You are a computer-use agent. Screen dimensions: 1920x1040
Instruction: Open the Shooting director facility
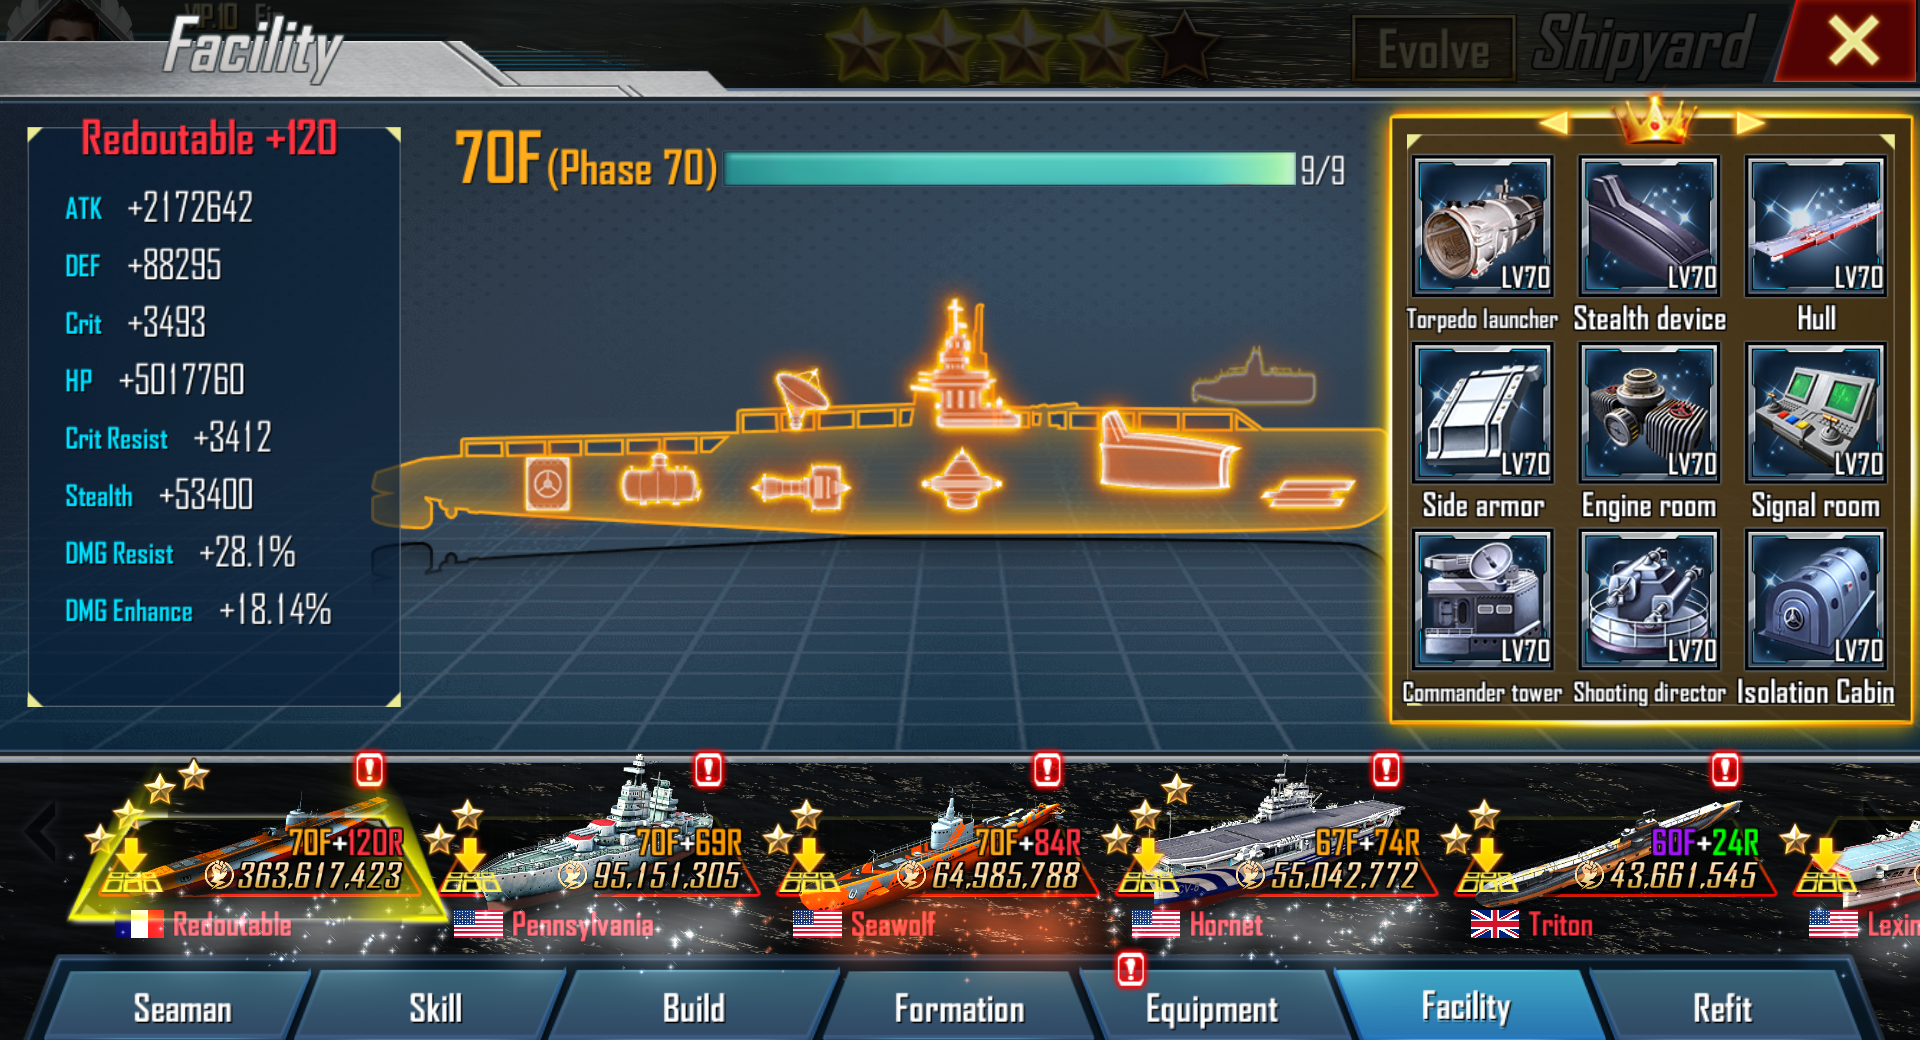click(x=1649, y=600)
